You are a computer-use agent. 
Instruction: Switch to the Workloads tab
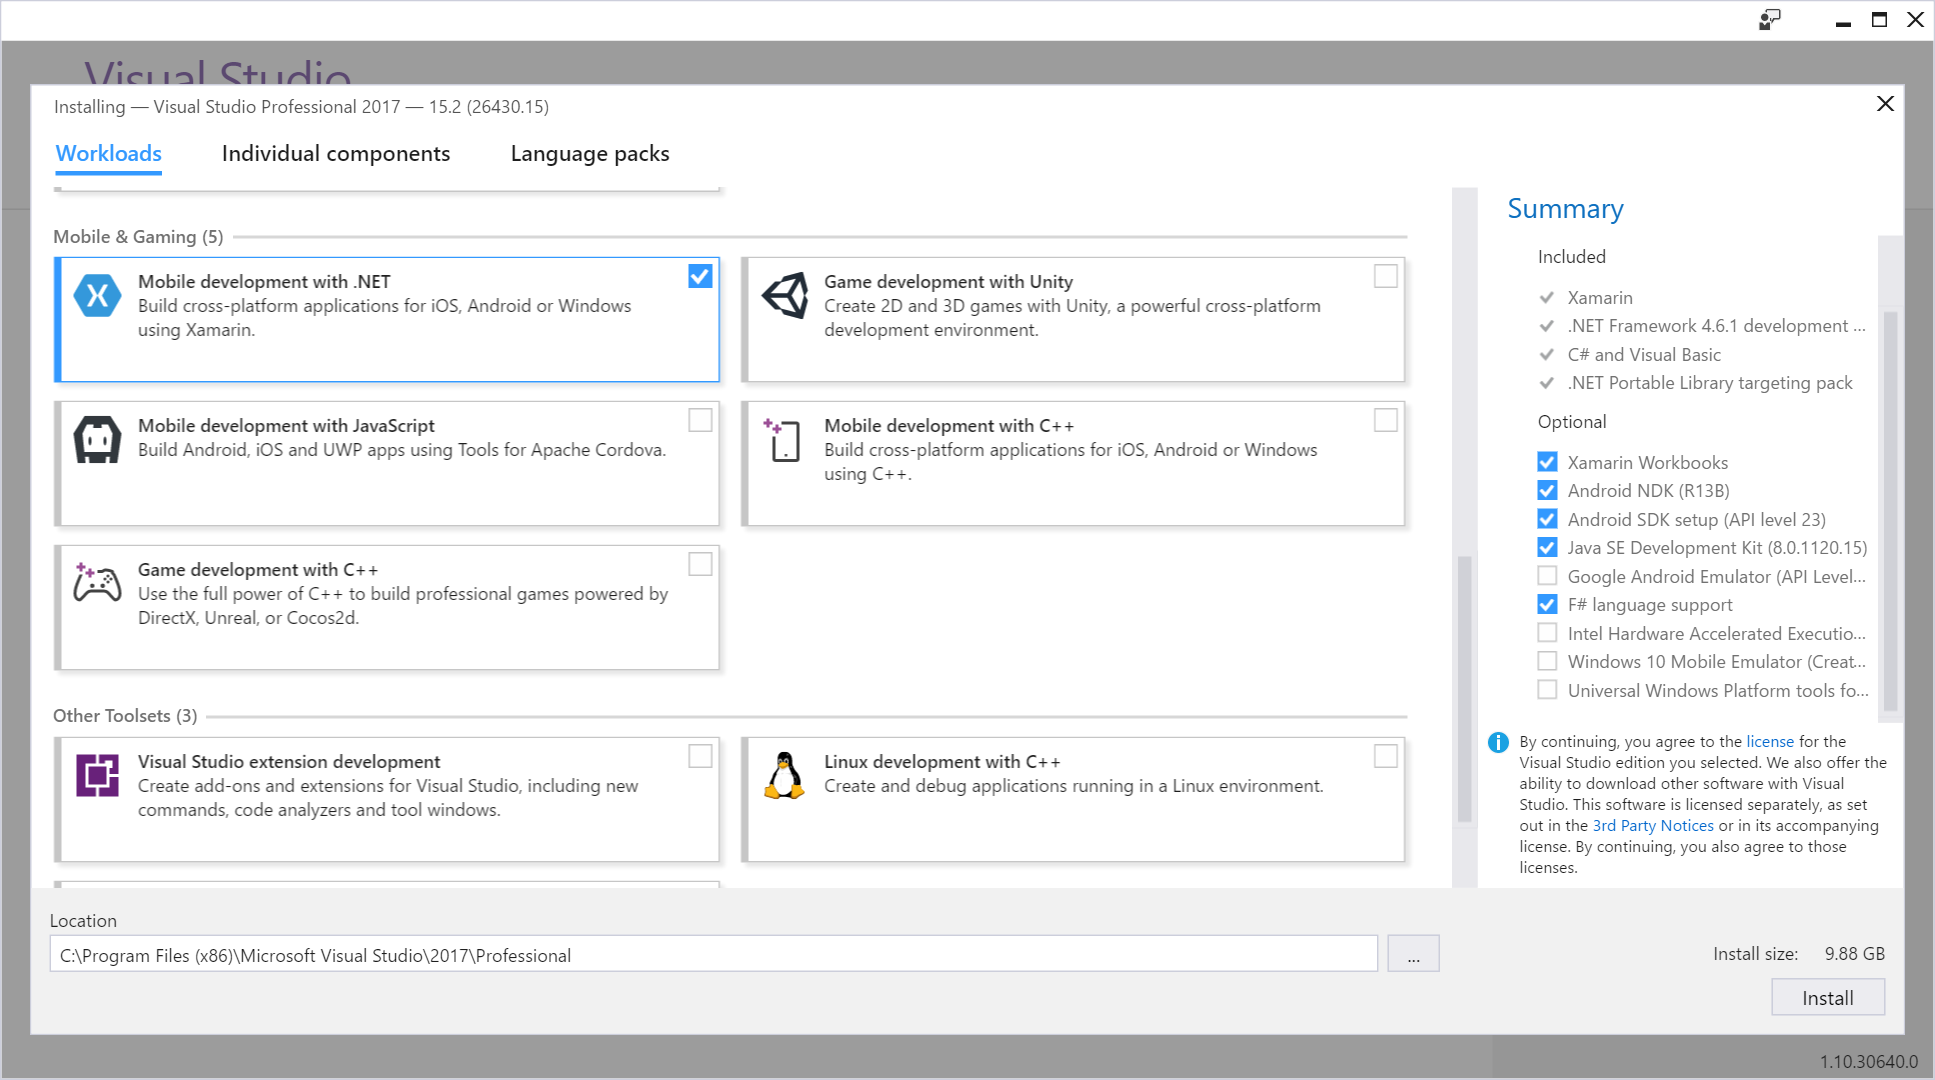click(109, 154)
